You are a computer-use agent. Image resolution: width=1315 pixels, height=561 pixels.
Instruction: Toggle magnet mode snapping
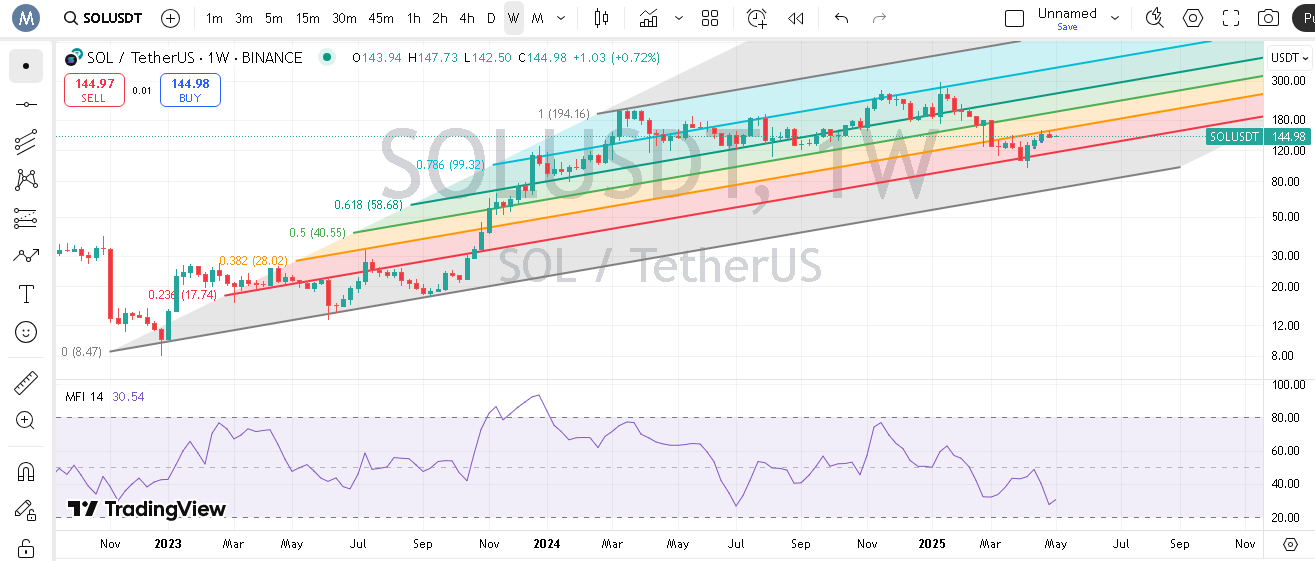pyautogui.click(x=26, y=471)
